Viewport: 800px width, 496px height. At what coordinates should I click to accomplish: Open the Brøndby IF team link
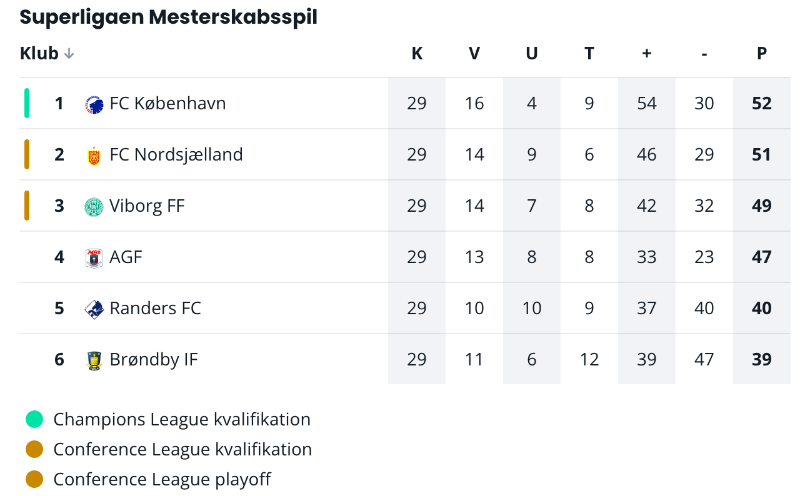(x=153, y=359)
